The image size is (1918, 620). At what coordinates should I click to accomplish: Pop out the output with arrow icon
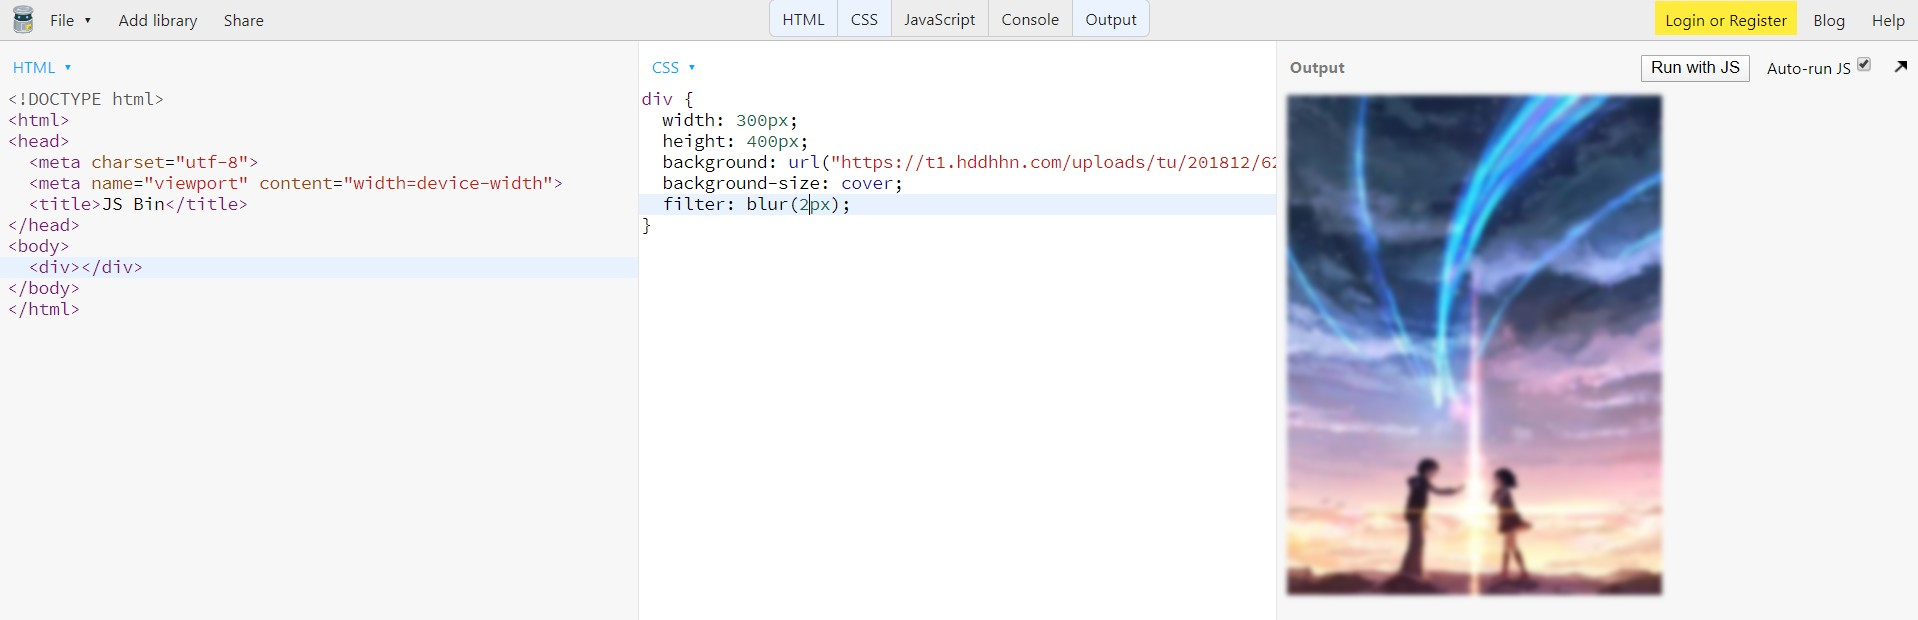point(1900,67)
